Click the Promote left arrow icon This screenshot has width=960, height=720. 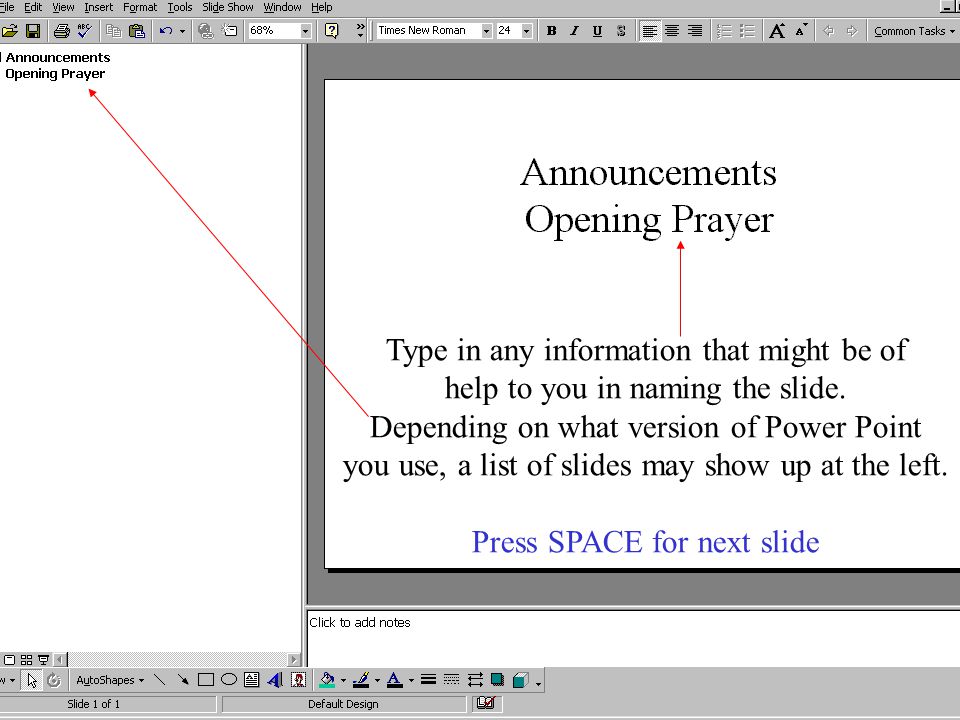[x=828, y=31]
